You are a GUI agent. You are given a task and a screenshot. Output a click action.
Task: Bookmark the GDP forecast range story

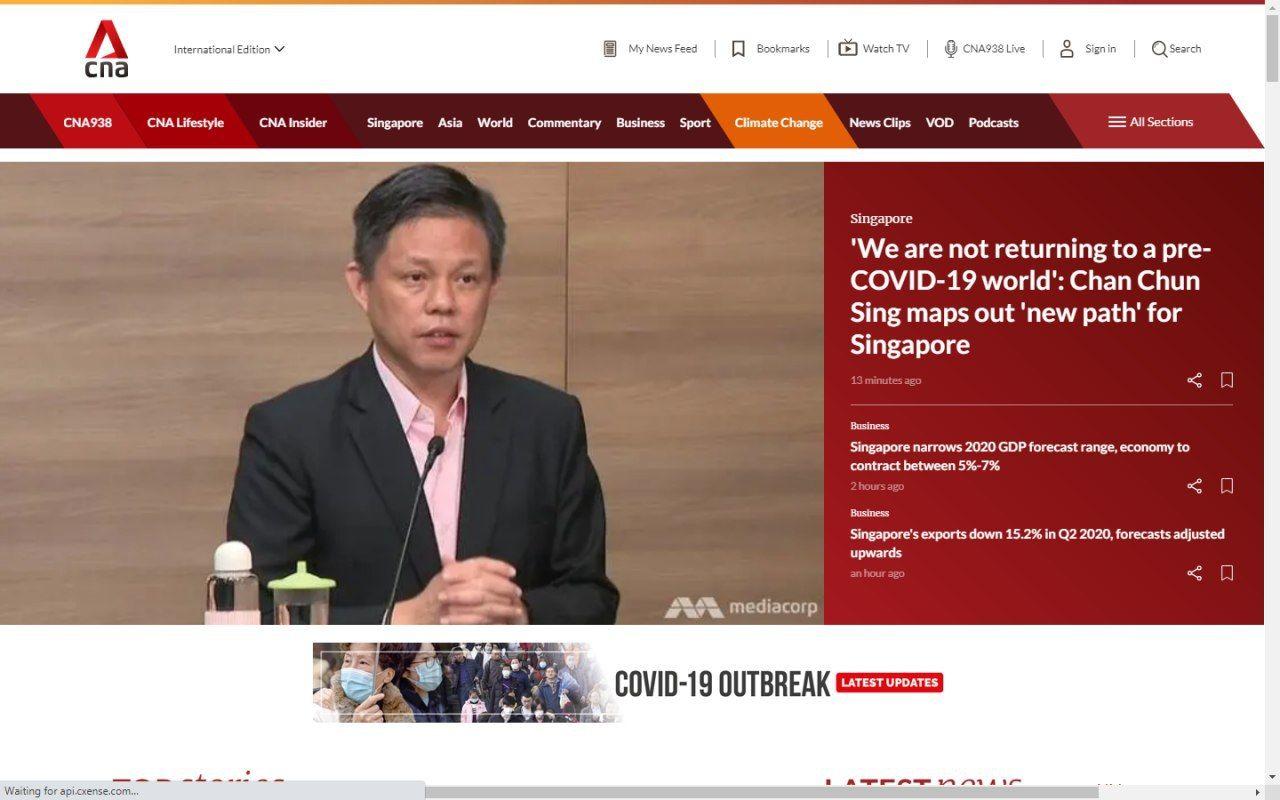click(1227, 486)
